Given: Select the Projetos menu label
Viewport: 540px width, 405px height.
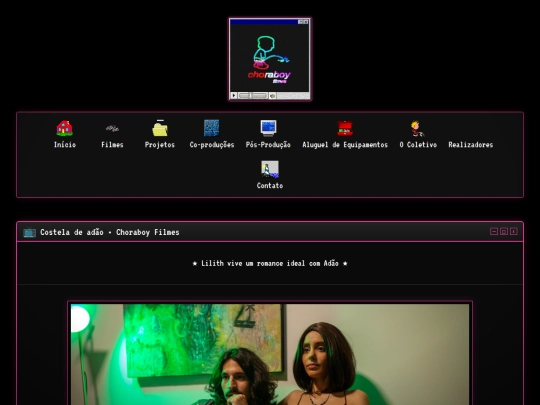Looking at the screenshot, I should coord(160,145).
